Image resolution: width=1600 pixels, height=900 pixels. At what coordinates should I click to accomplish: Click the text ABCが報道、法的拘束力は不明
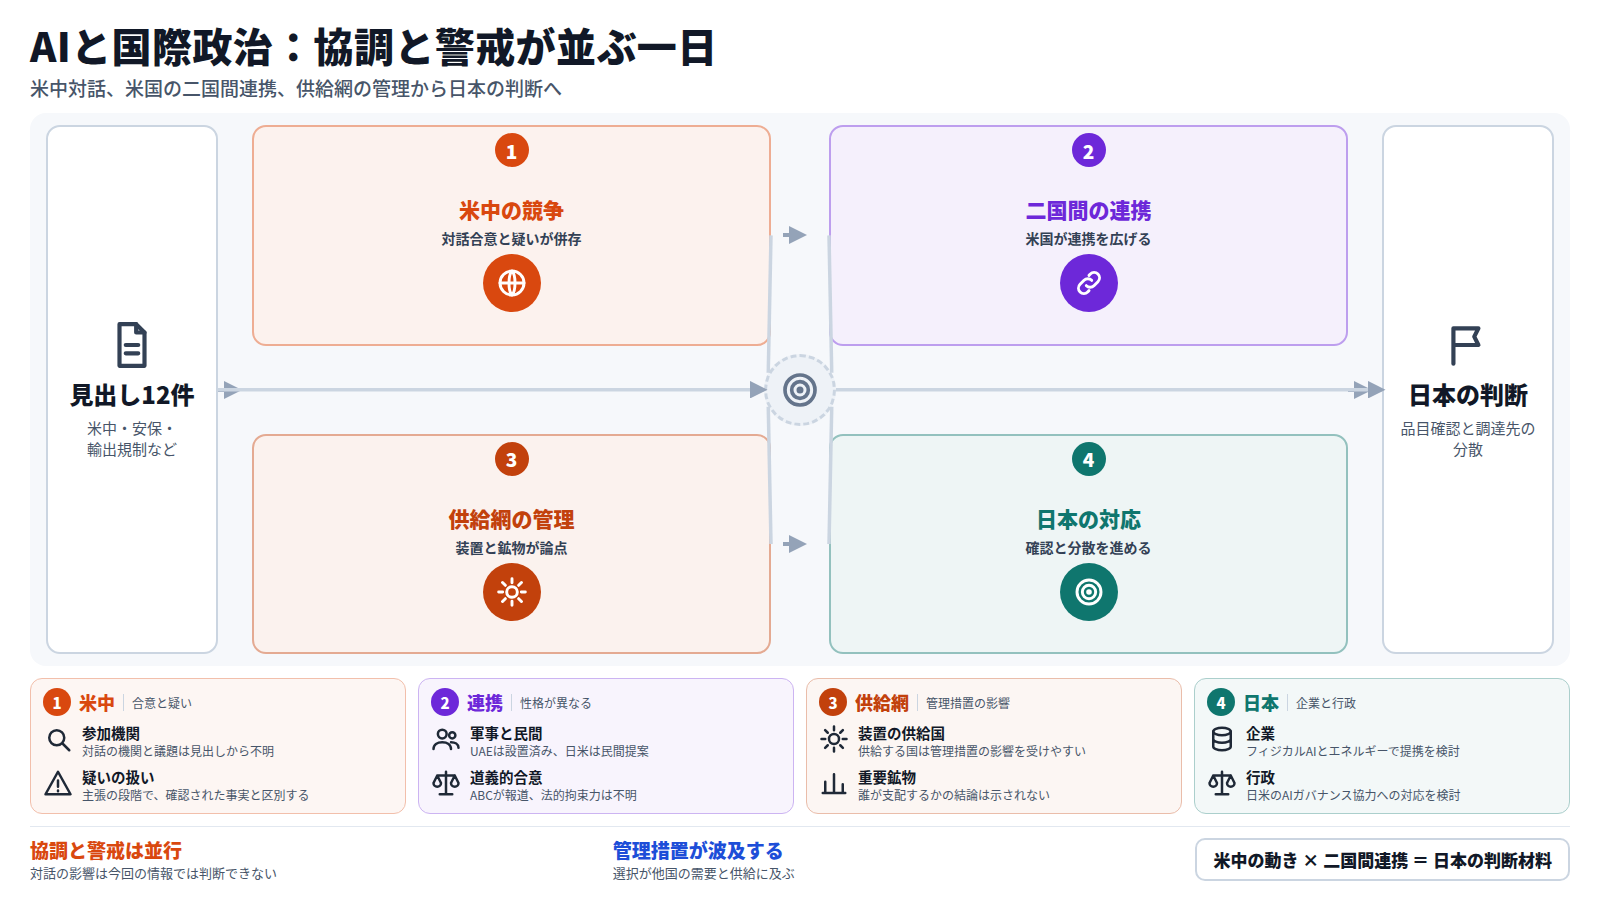point(553,796)
